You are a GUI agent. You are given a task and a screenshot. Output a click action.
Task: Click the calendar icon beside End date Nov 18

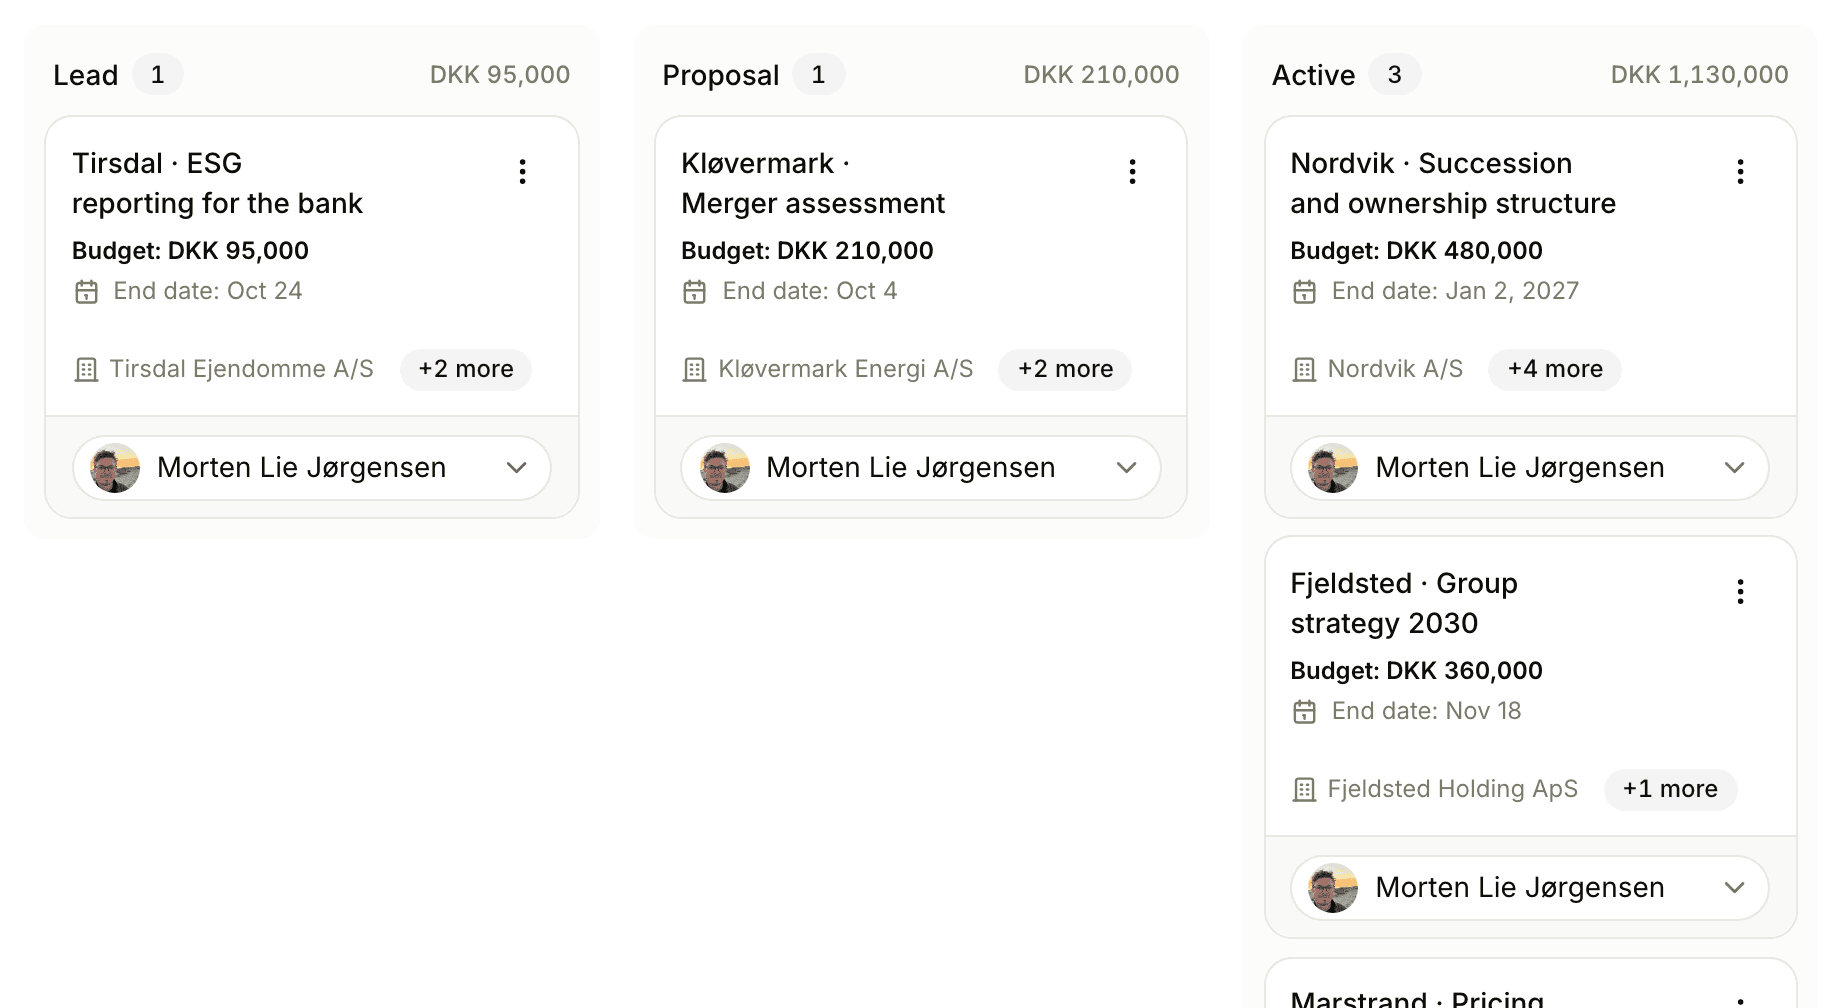1304,712
